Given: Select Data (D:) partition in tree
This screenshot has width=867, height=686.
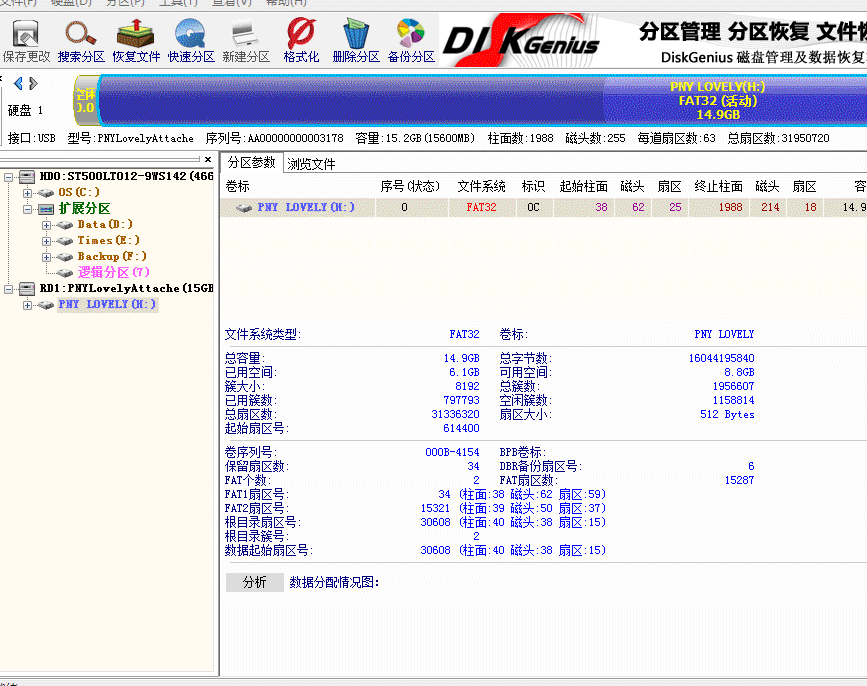Looking at the screenshot, I should click(x=105, y=224).
